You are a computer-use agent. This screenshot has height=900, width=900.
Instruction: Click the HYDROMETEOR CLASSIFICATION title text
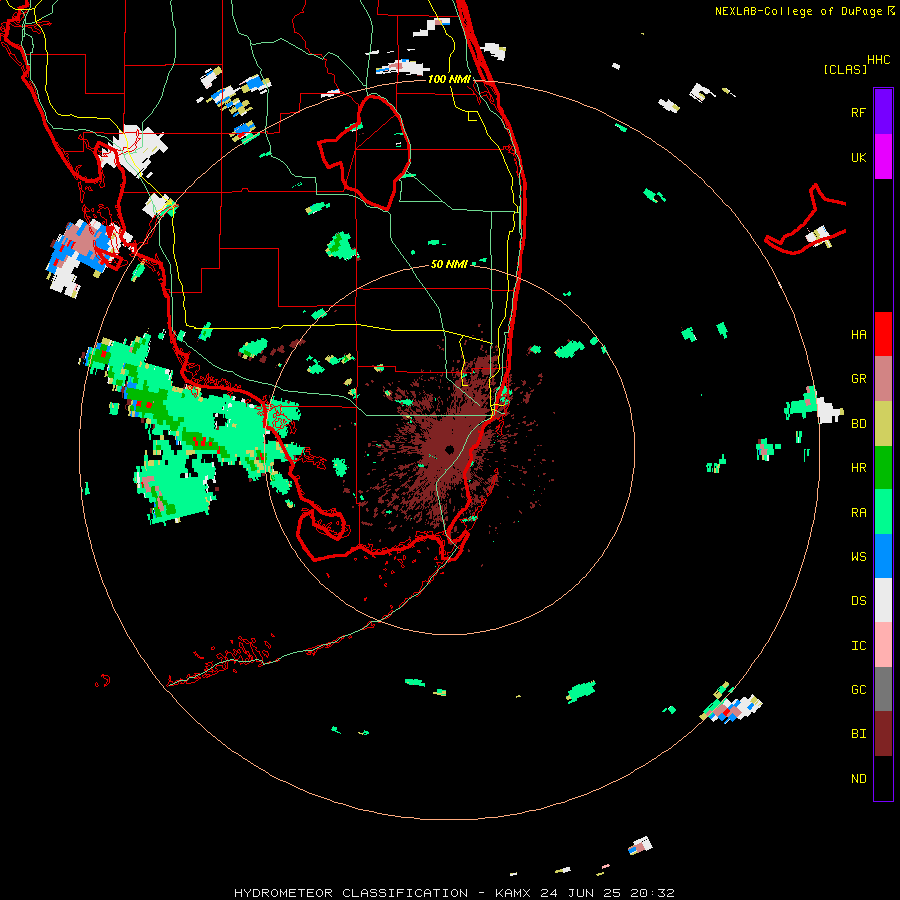tap(351, 893)
